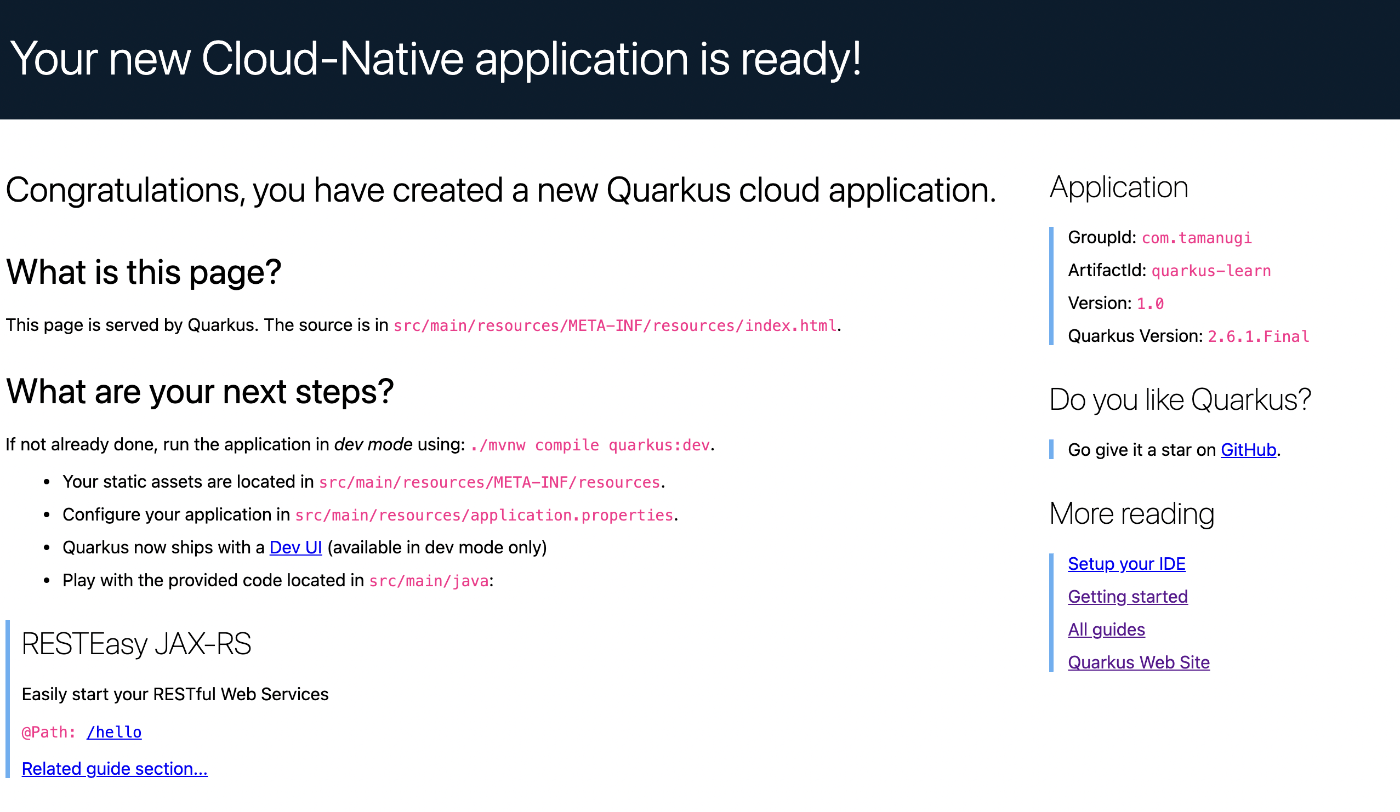Click the More reading heading

coord(1132,514)
